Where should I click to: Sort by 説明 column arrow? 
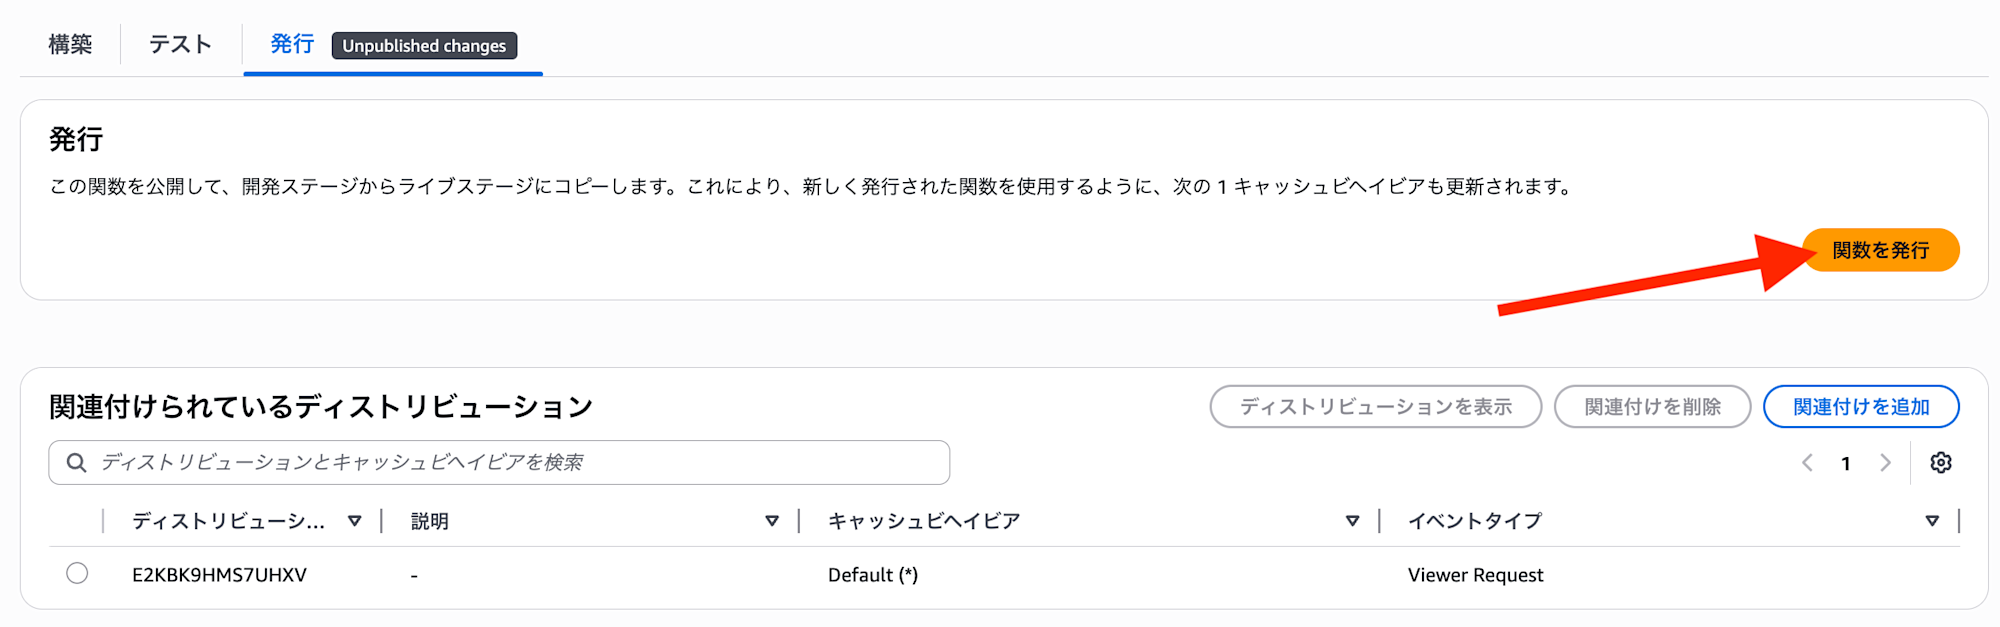[x=771, y=521]
